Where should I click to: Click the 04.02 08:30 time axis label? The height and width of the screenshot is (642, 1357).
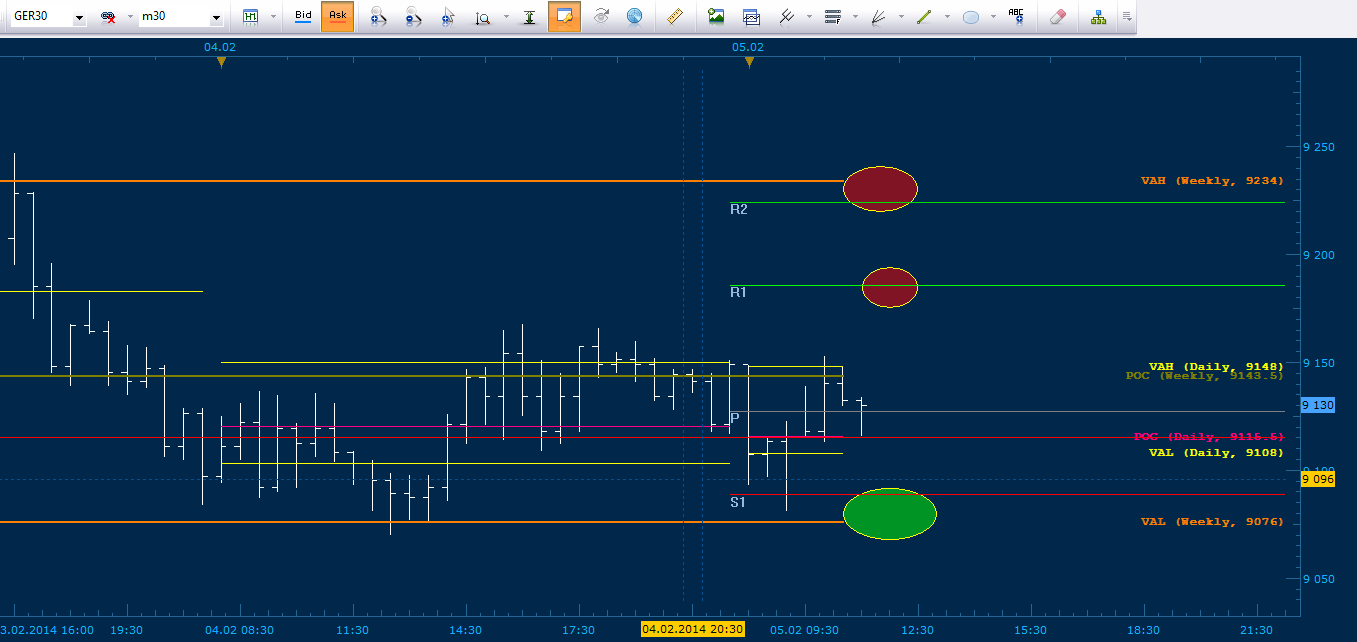pyautogui.click(x=239, y=630)
